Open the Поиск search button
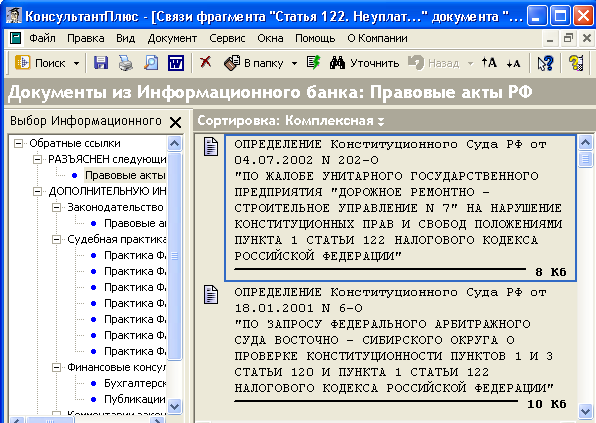 [x=40, y=63]
